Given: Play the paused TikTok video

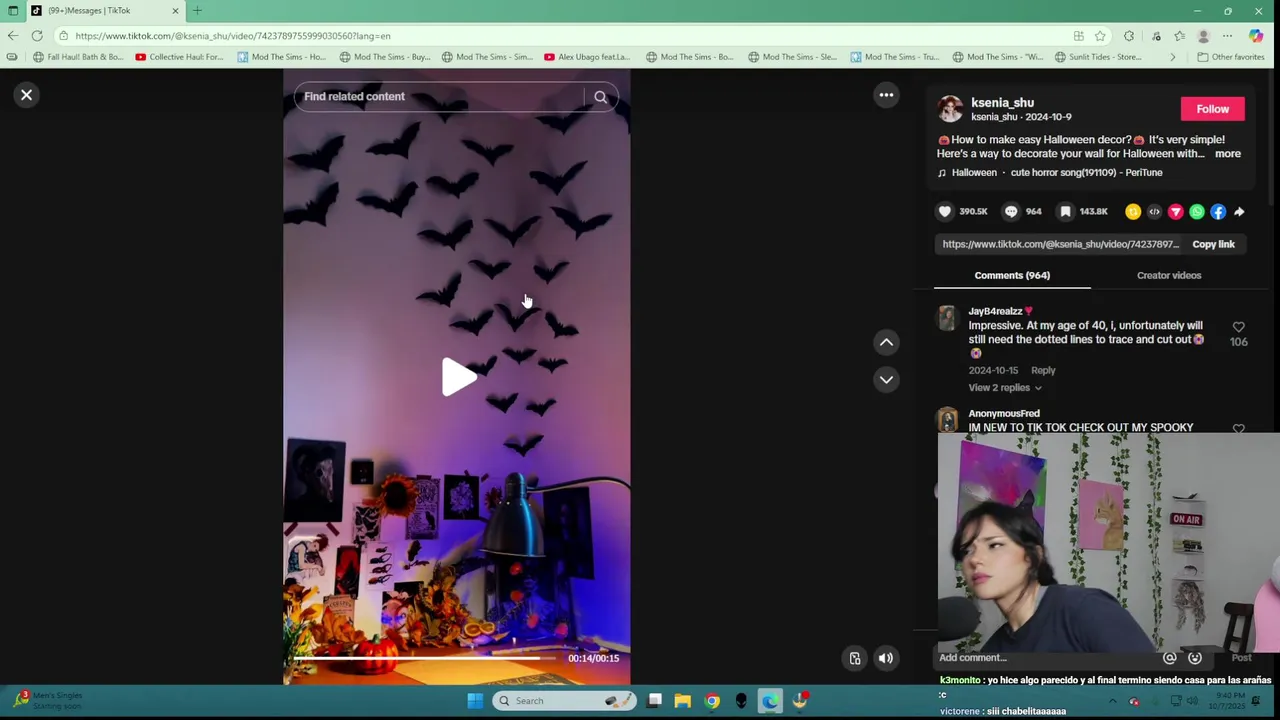Looking at the screenshot, I should (x=458, y=377).
